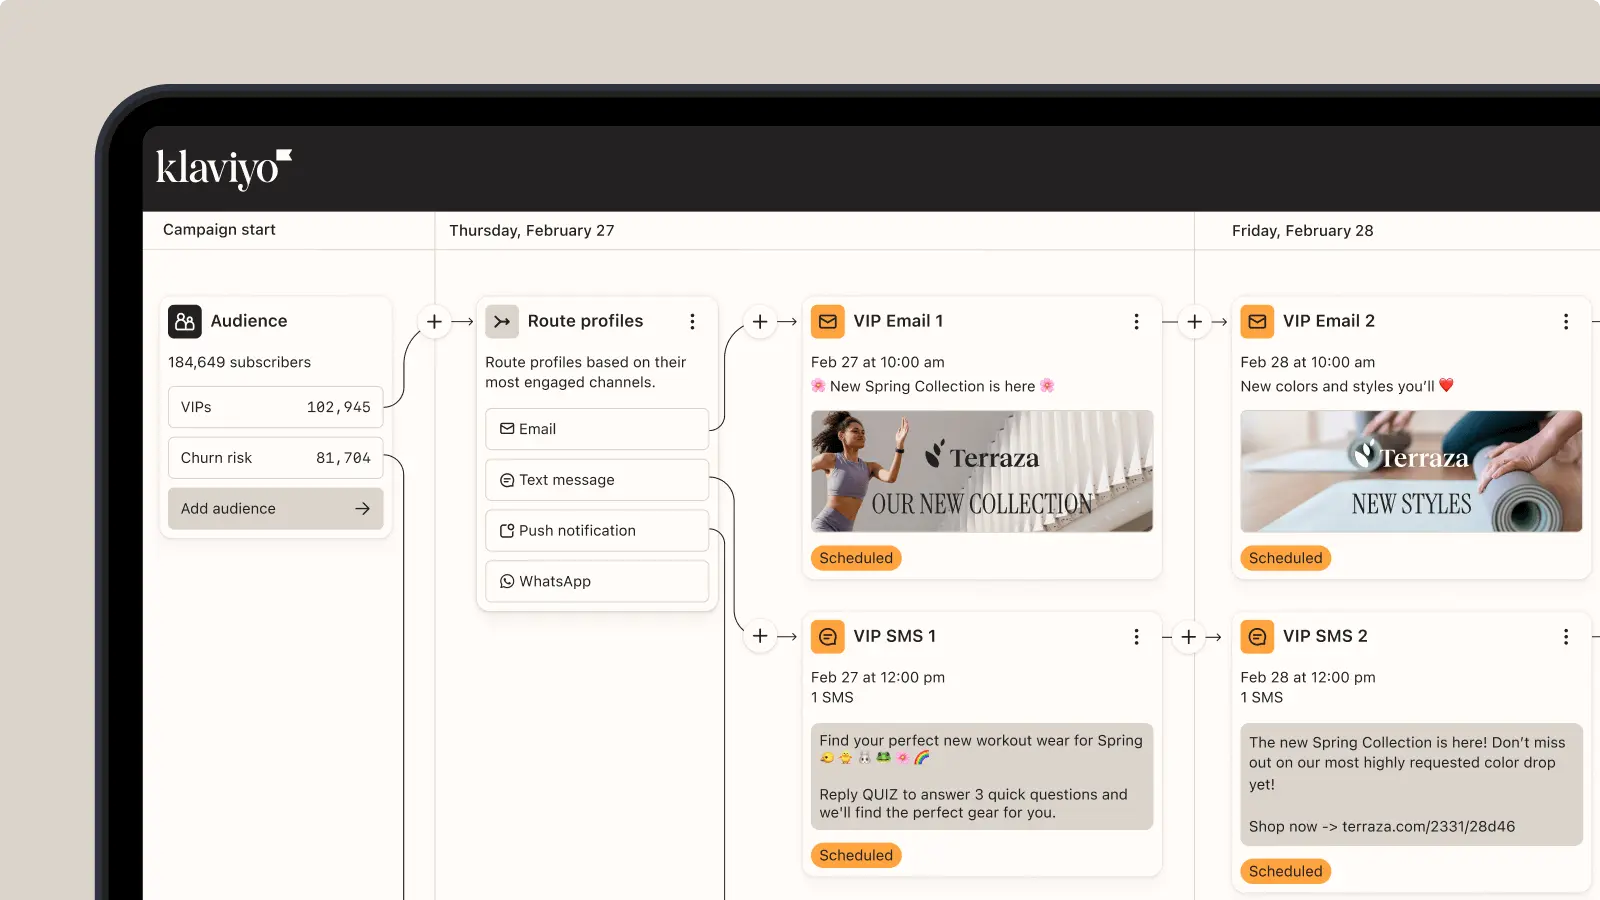This screenshot has width=1600, height=900.
Task: Switch to the Thursday, February 27 column
Action: click(x=531, y=230)
